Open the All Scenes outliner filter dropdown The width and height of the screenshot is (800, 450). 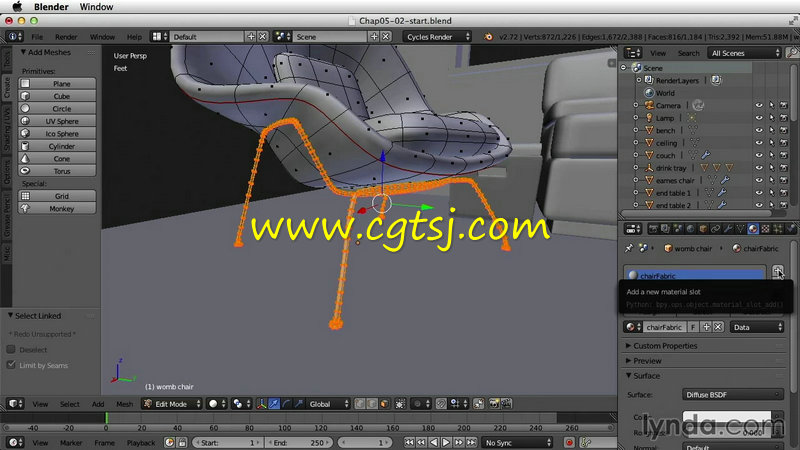coord(744,53)
